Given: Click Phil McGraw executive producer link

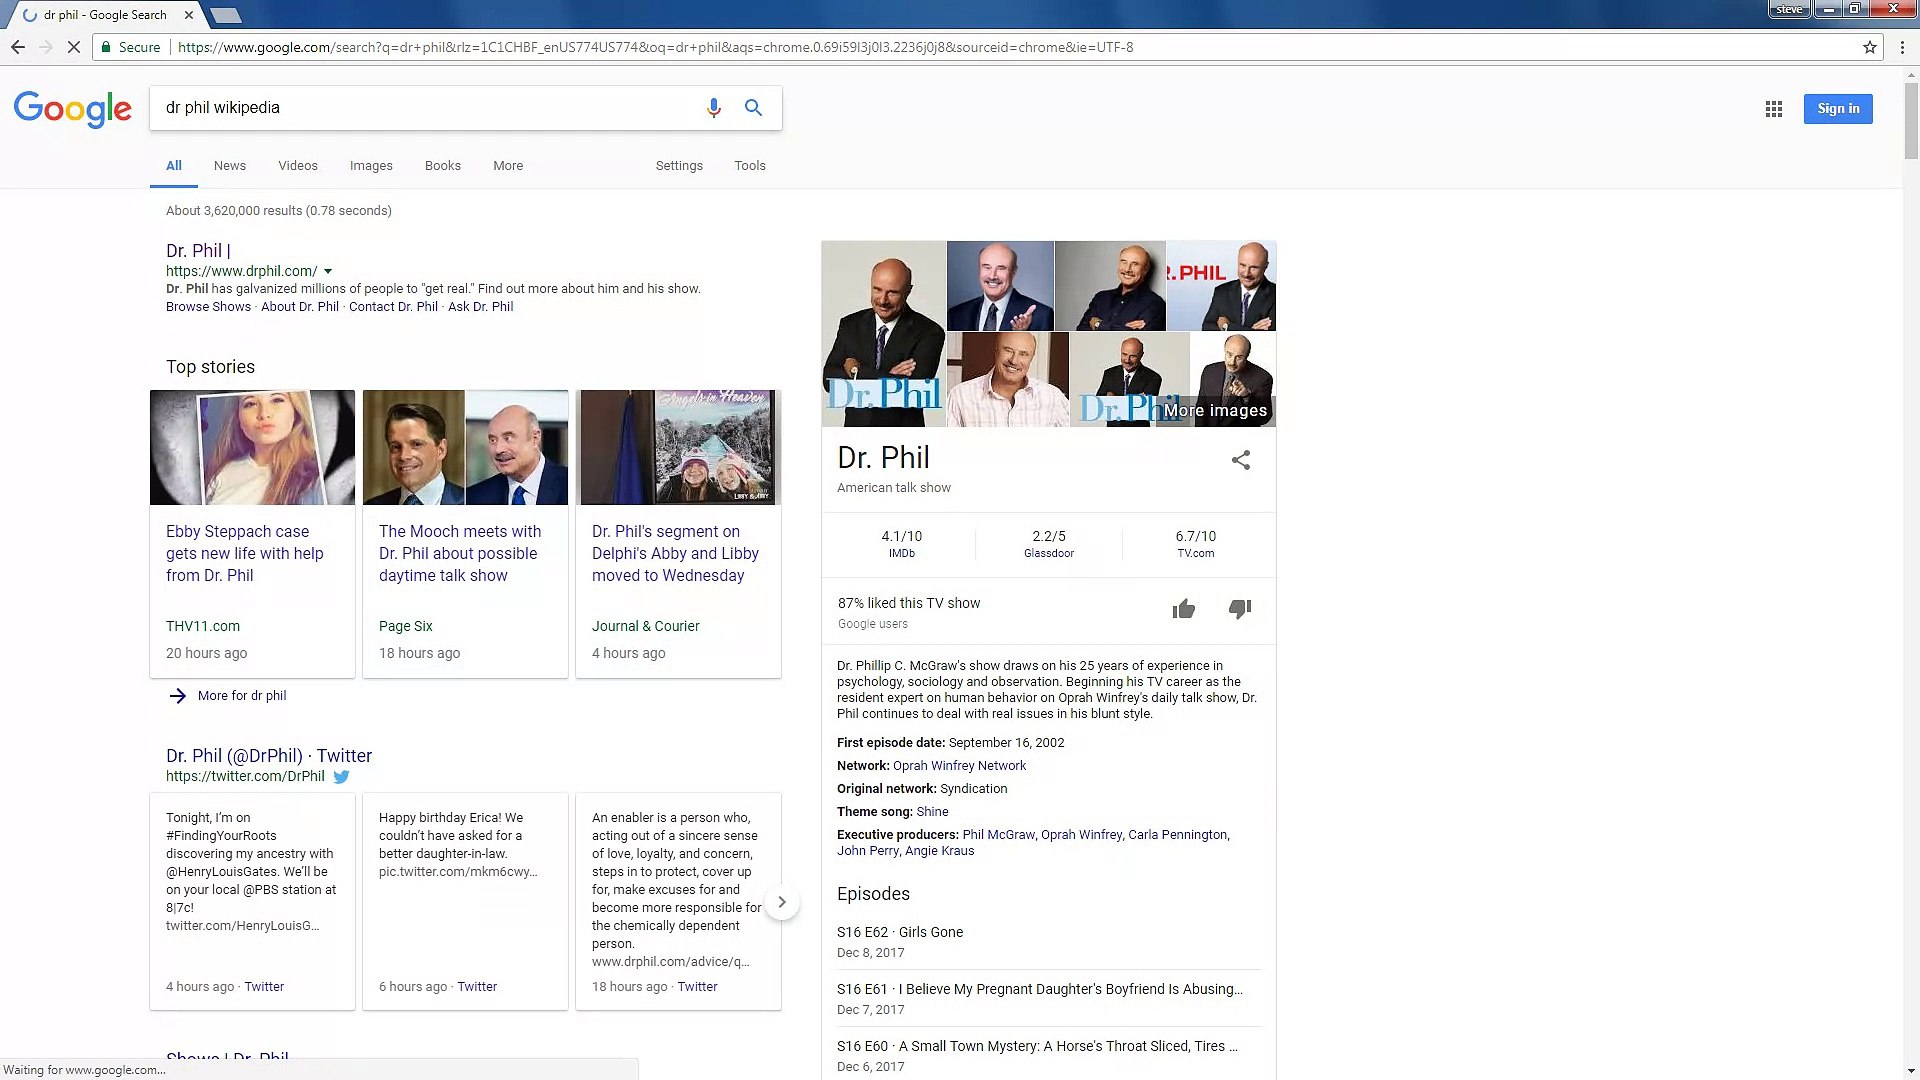Looking at the screenshot, I should (x=998, y=835).
